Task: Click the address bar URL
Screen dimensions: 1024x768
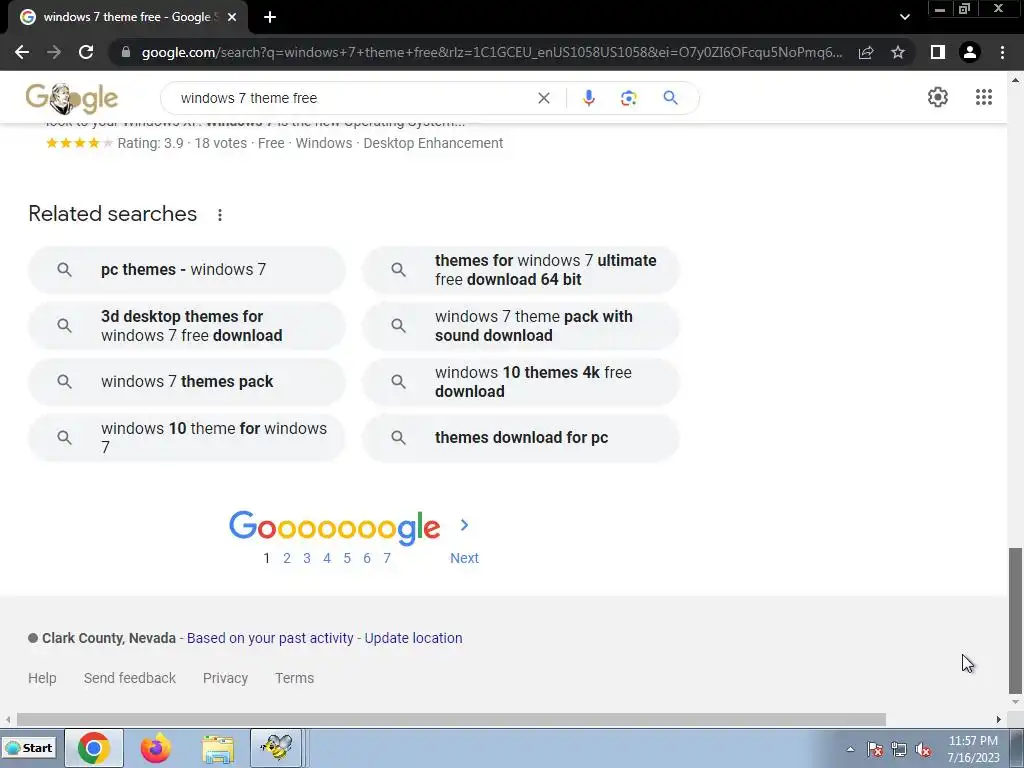Action: coord(491,52)
